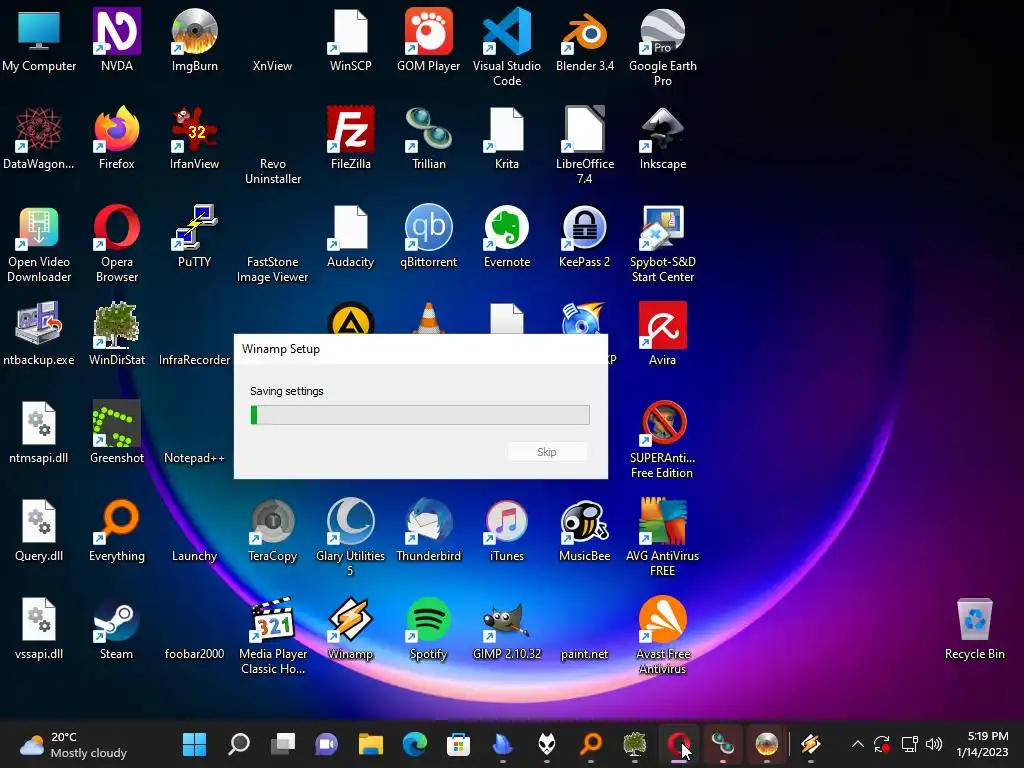The width and height of the screenshot is (1024, 768).
Task: Select the Open Video Downloader icon
Action: tap(39, 227)
